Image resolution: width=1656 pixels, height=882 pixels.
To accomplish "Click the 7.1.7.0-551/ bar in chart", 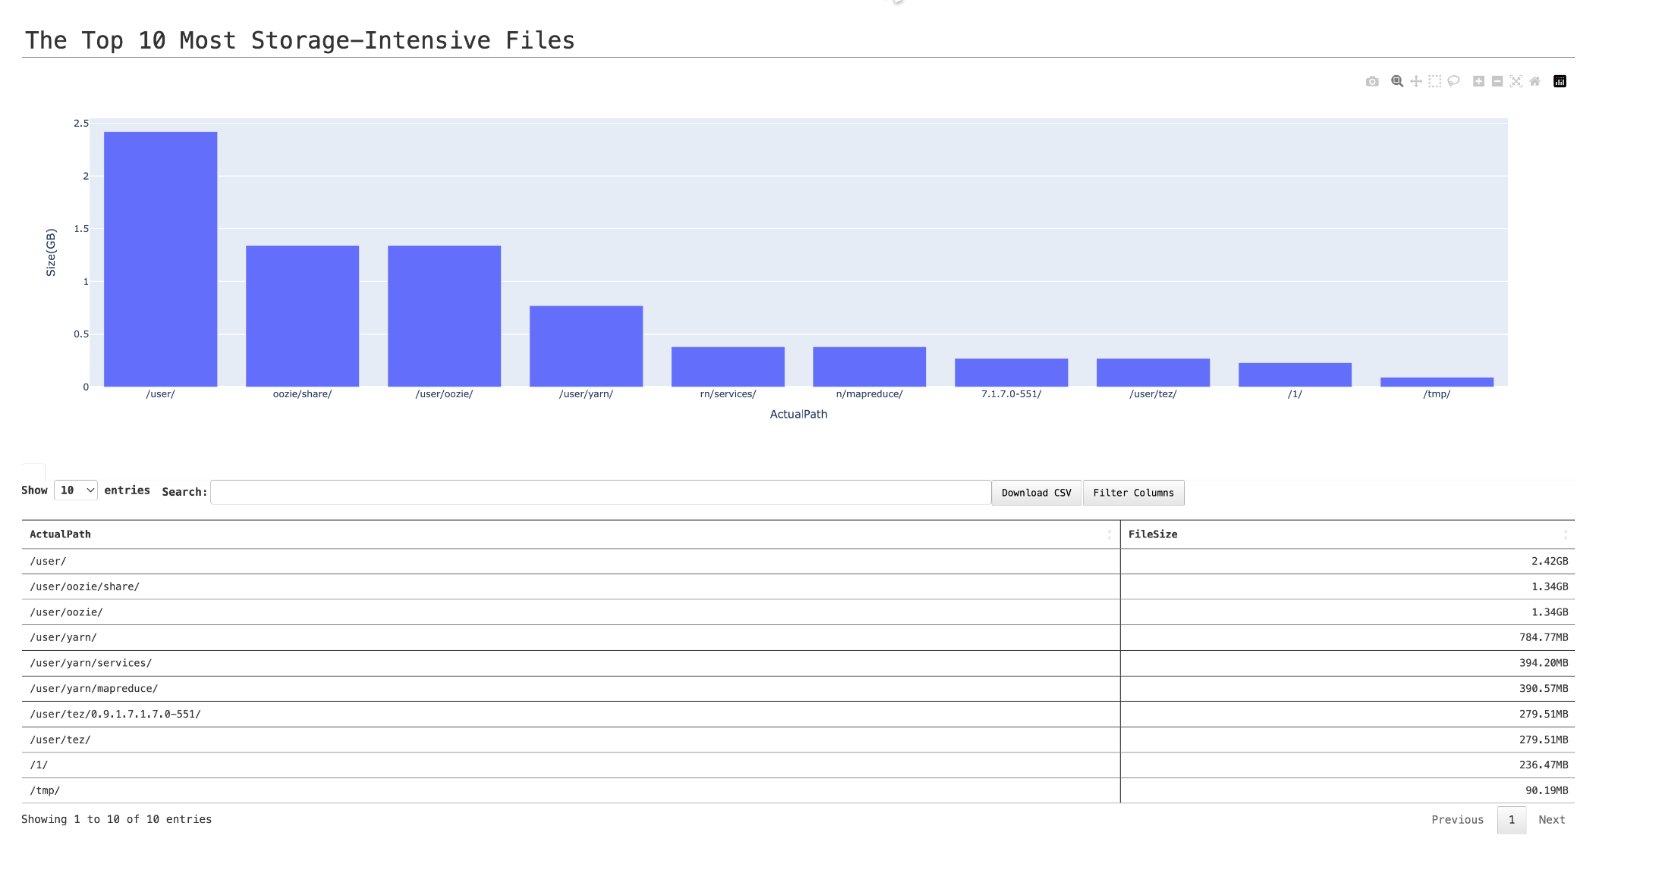I will [x=1011, y=373].
